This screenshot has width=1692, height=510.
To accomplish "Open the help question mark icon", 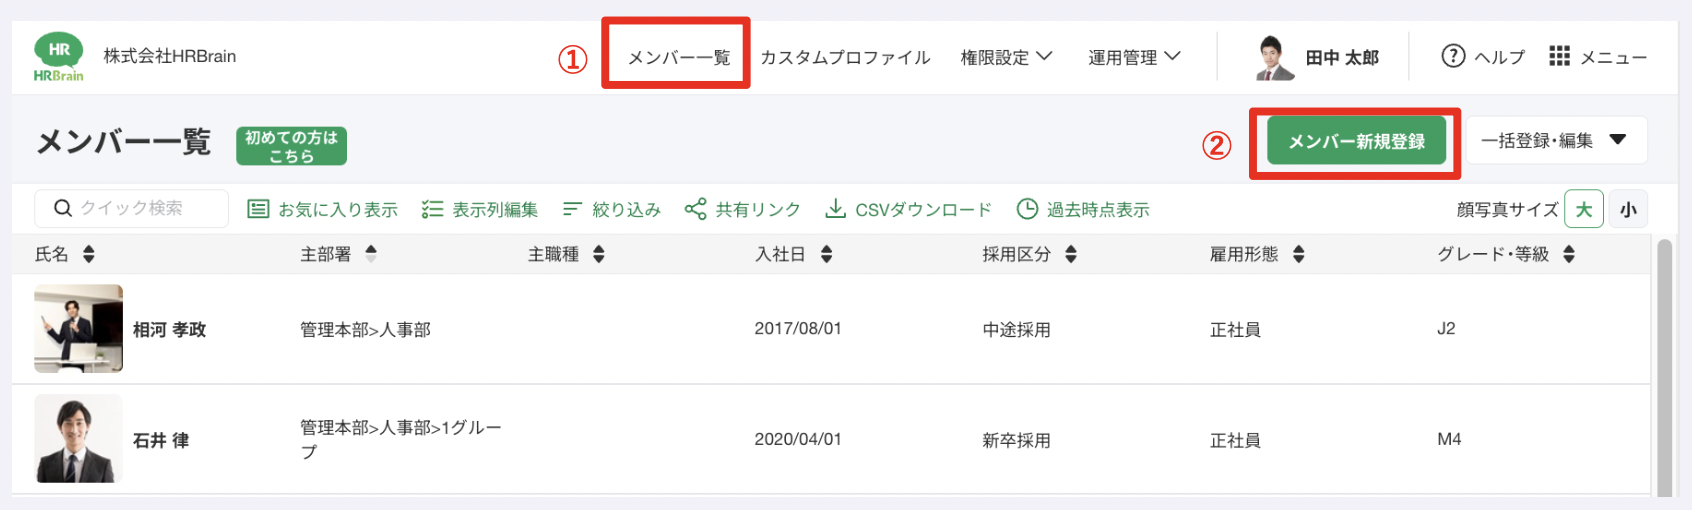I will tap(1452, 56).
